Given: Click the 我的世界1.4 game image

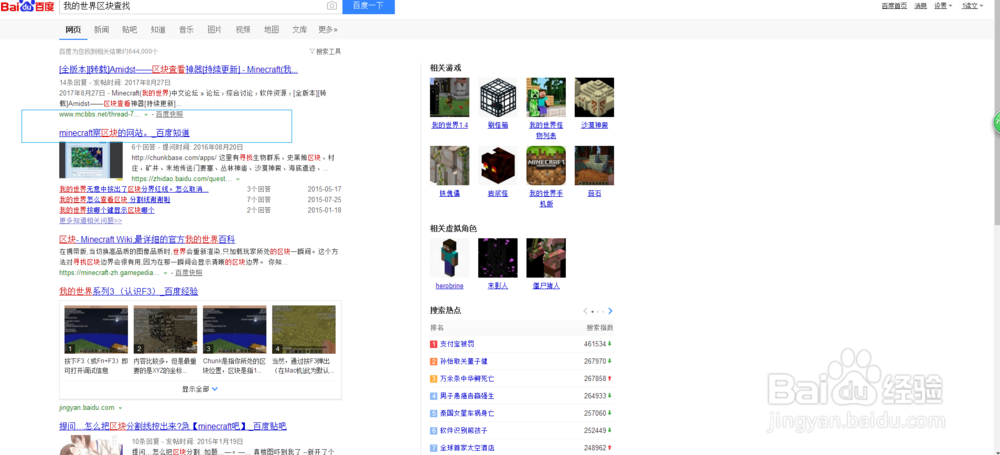Looking at the screenshot, I should 450,97.
